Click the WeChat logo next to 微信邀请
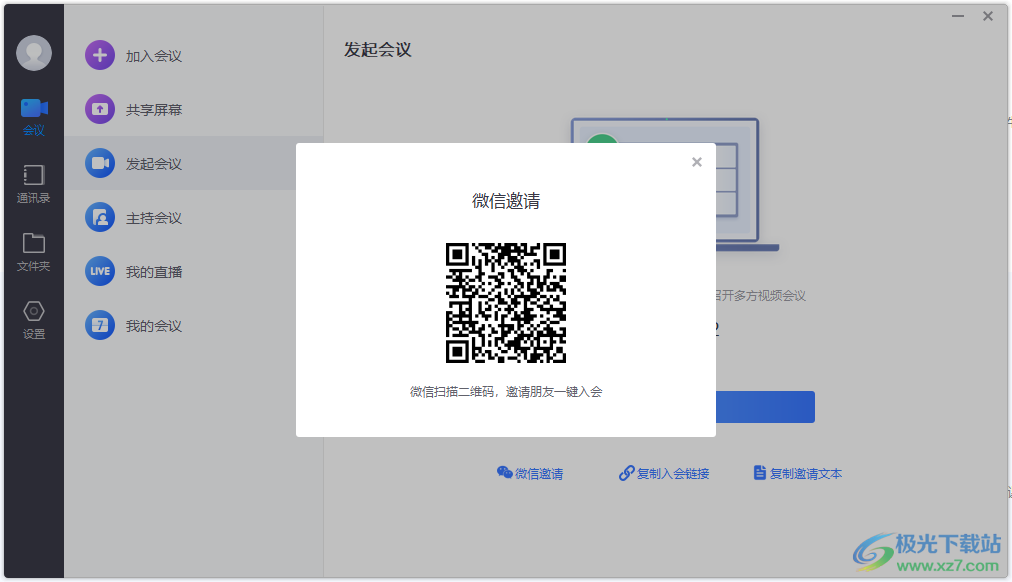Viewport: 1012px width, 582px height. click(x=504, y=472)
